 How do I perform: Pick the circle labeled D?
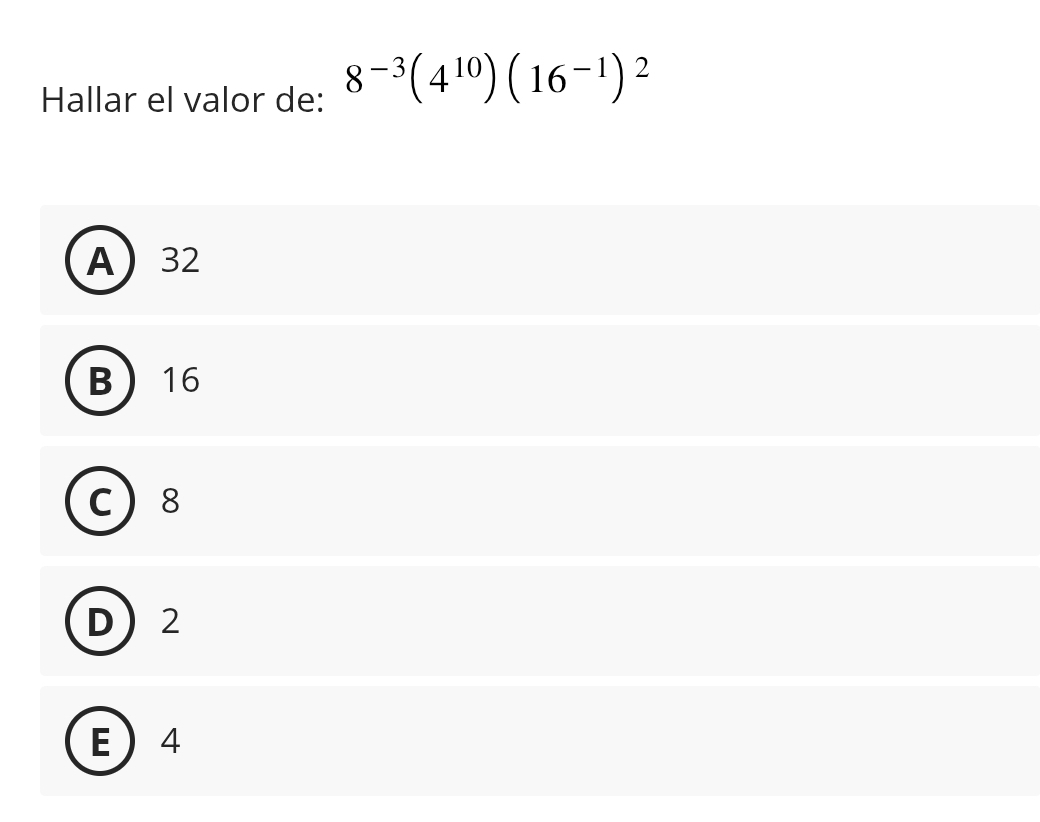pyautogui.click(x=100, y=621)
